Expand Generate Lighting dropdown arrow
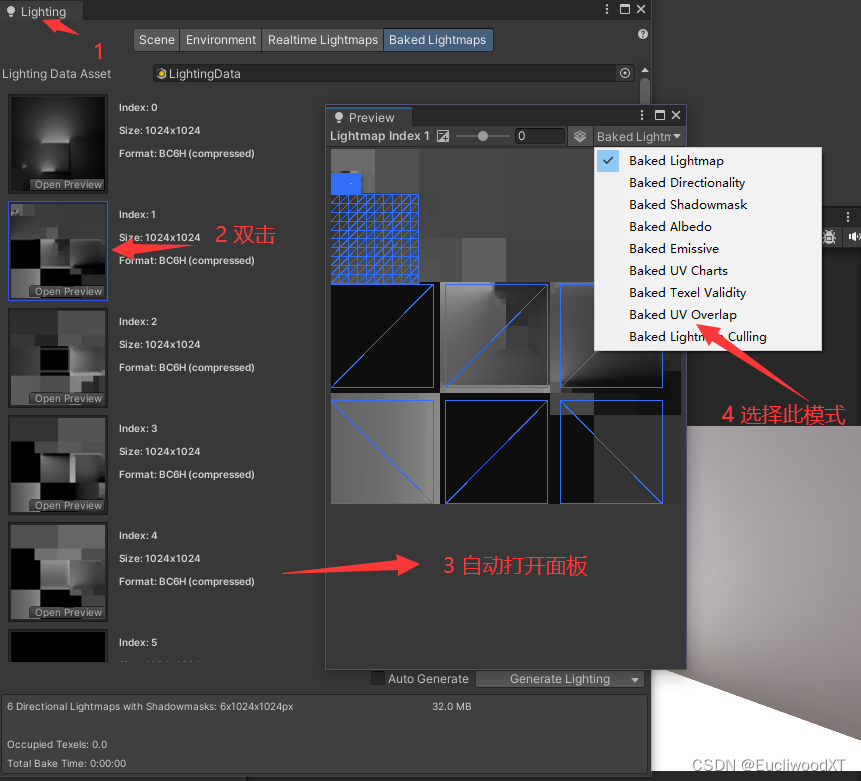The image size is (861, 781). (x=635, y=679)
